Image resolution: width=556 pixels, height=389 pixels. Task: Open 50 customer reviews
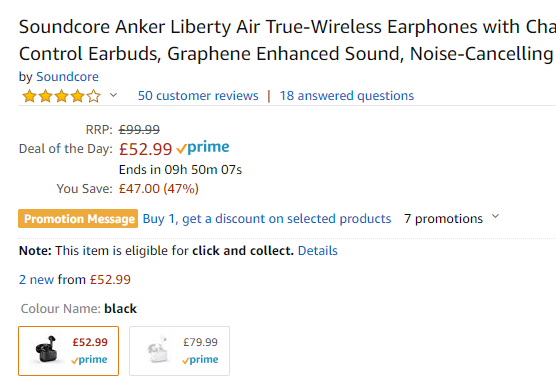[198, 96]
